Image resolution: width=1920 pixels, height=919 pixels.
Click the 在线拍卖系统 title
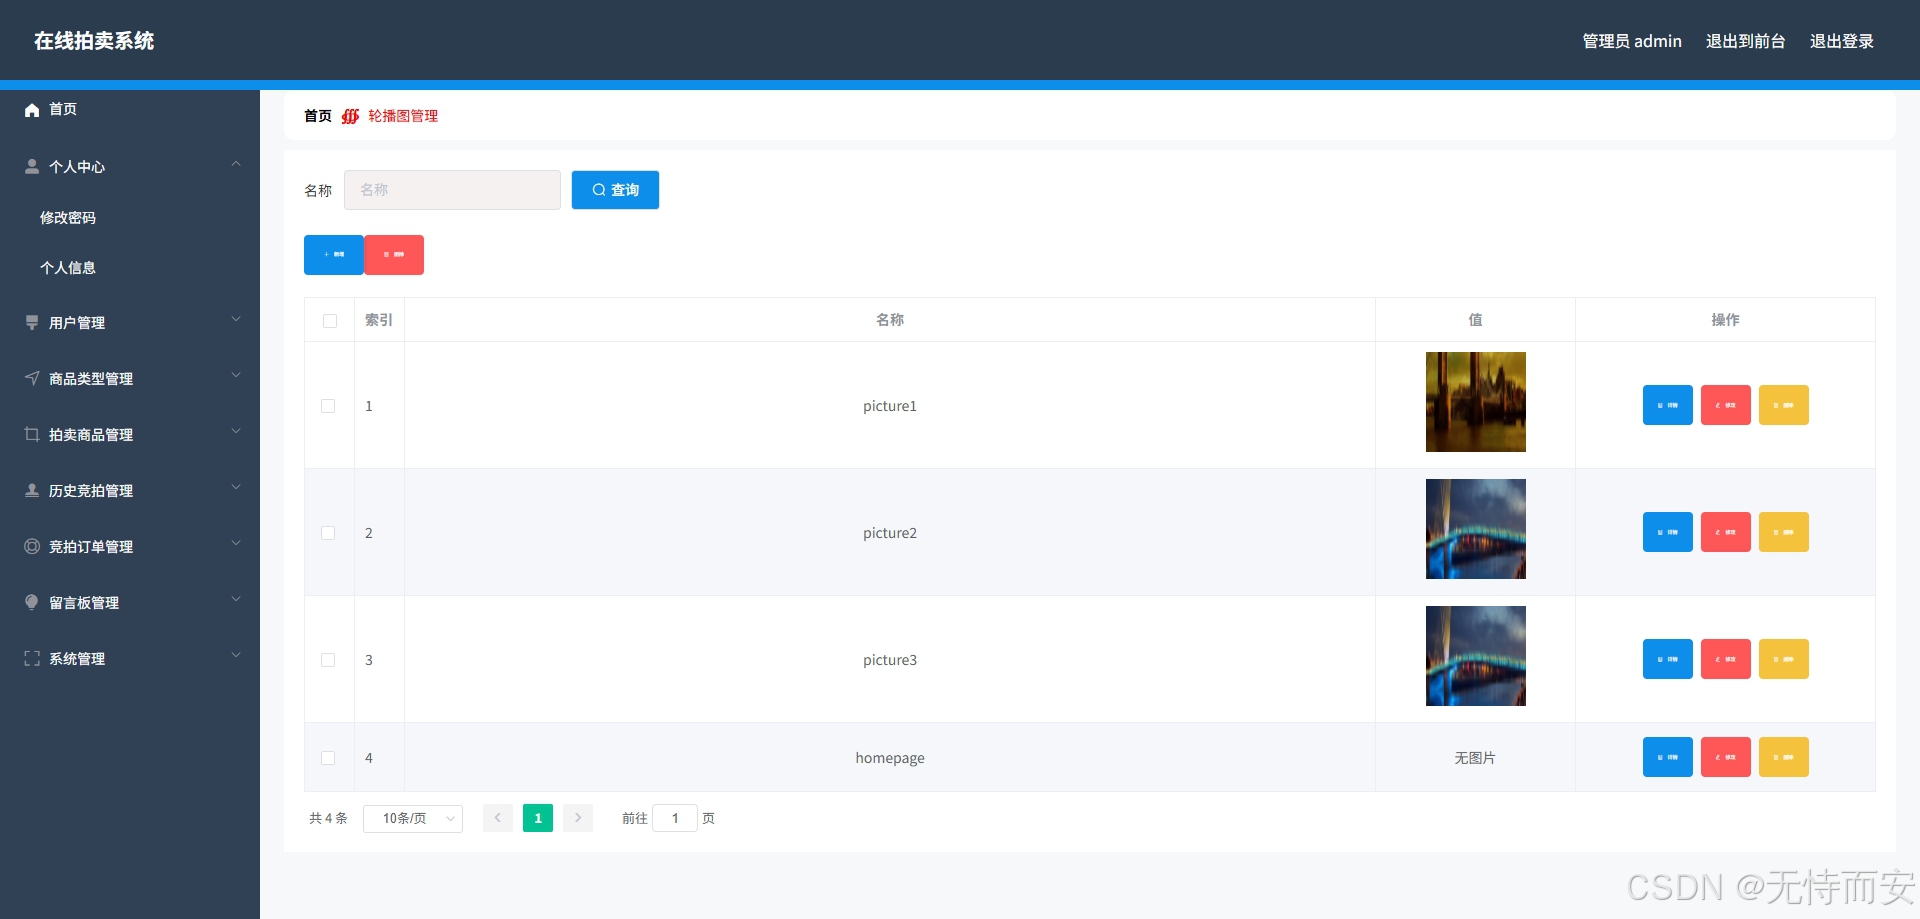pos(94,41)
